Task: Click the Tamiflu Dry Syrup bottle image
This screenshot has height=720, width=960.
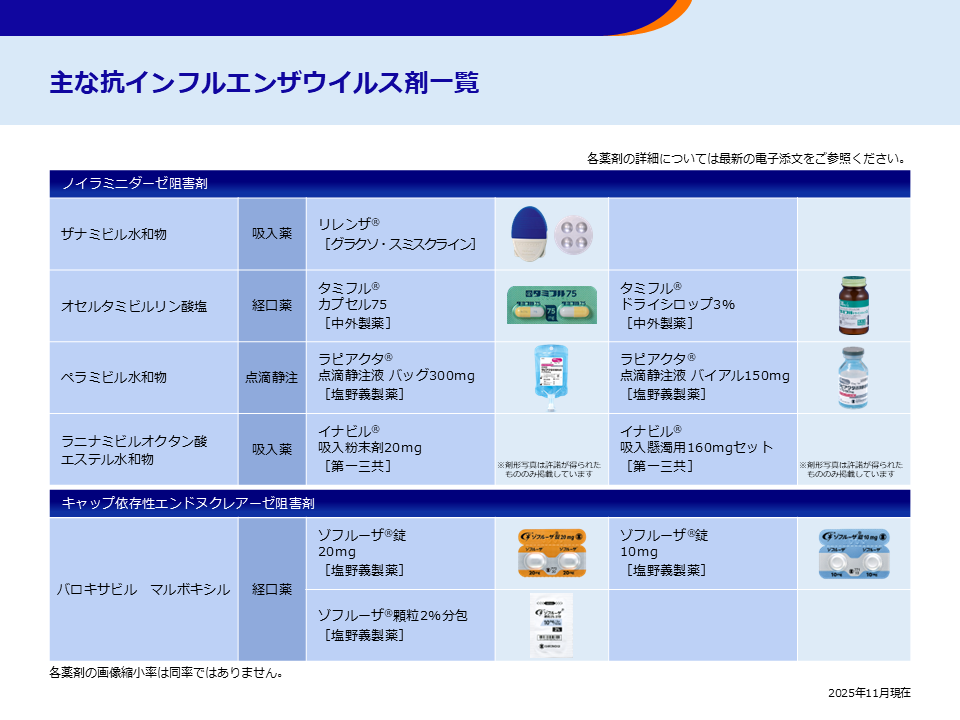Action: coord(855,305)
